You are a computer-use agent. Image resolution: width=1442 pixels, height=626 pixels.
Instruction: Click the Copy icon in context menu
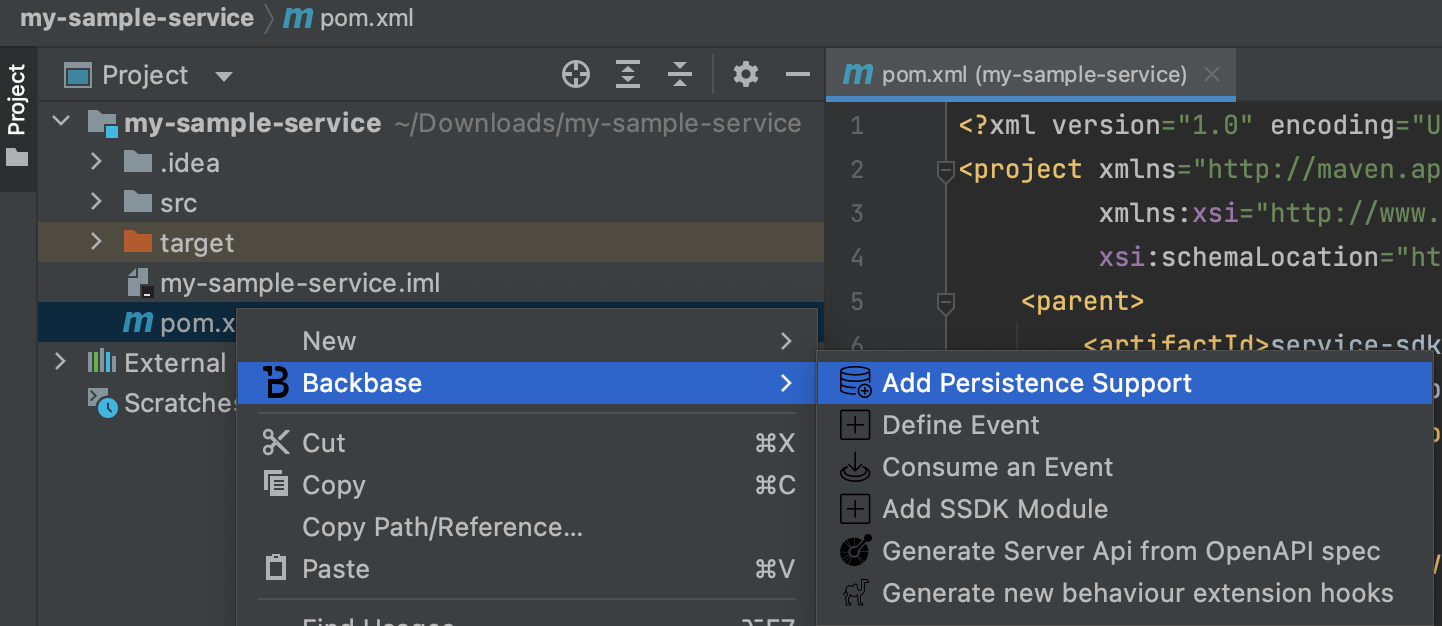[275, 484]
